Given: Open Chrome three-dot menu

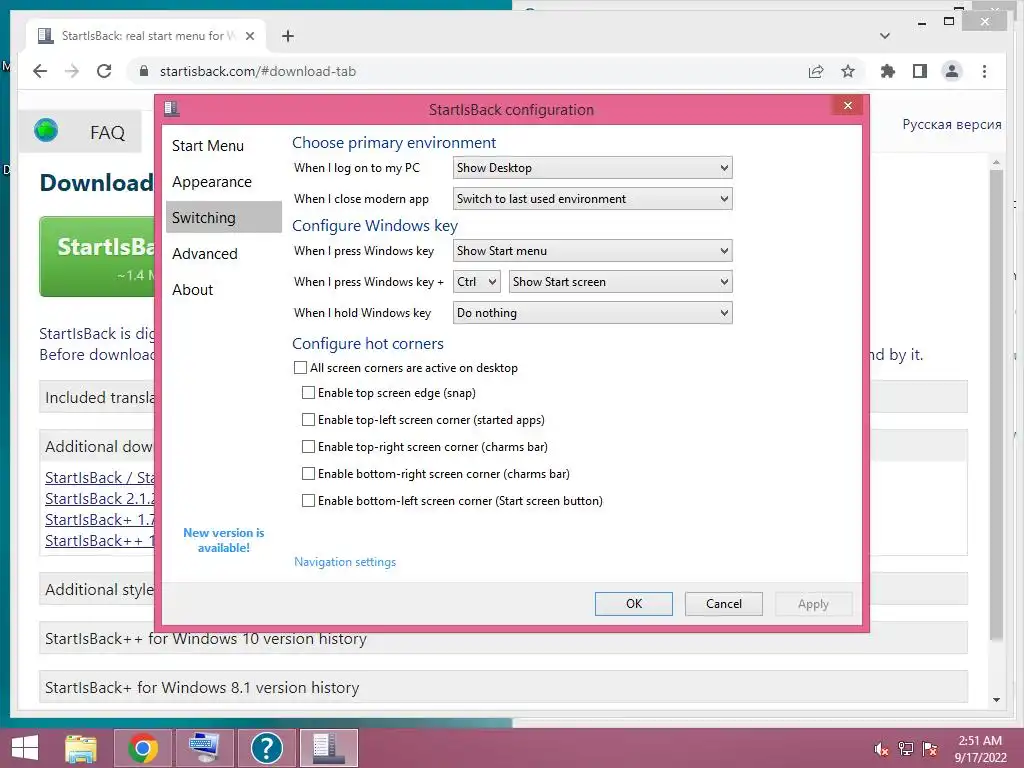Looking at the screenshot, I should (x=984, y=71).
